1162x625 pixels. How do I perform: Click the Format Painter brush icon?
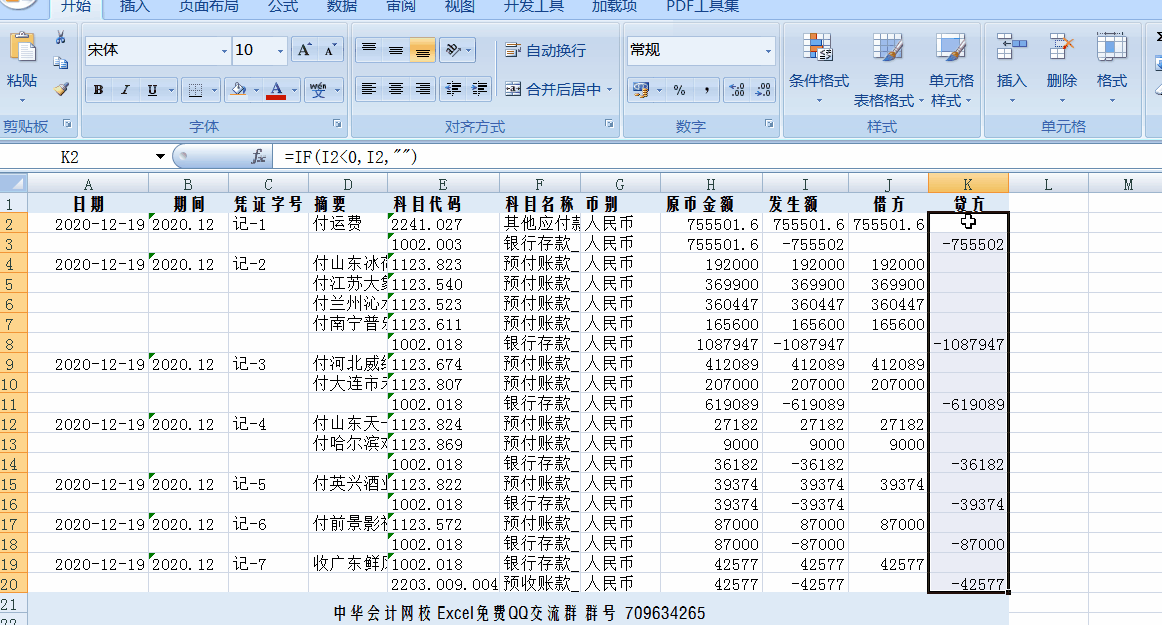pos(61,89)
